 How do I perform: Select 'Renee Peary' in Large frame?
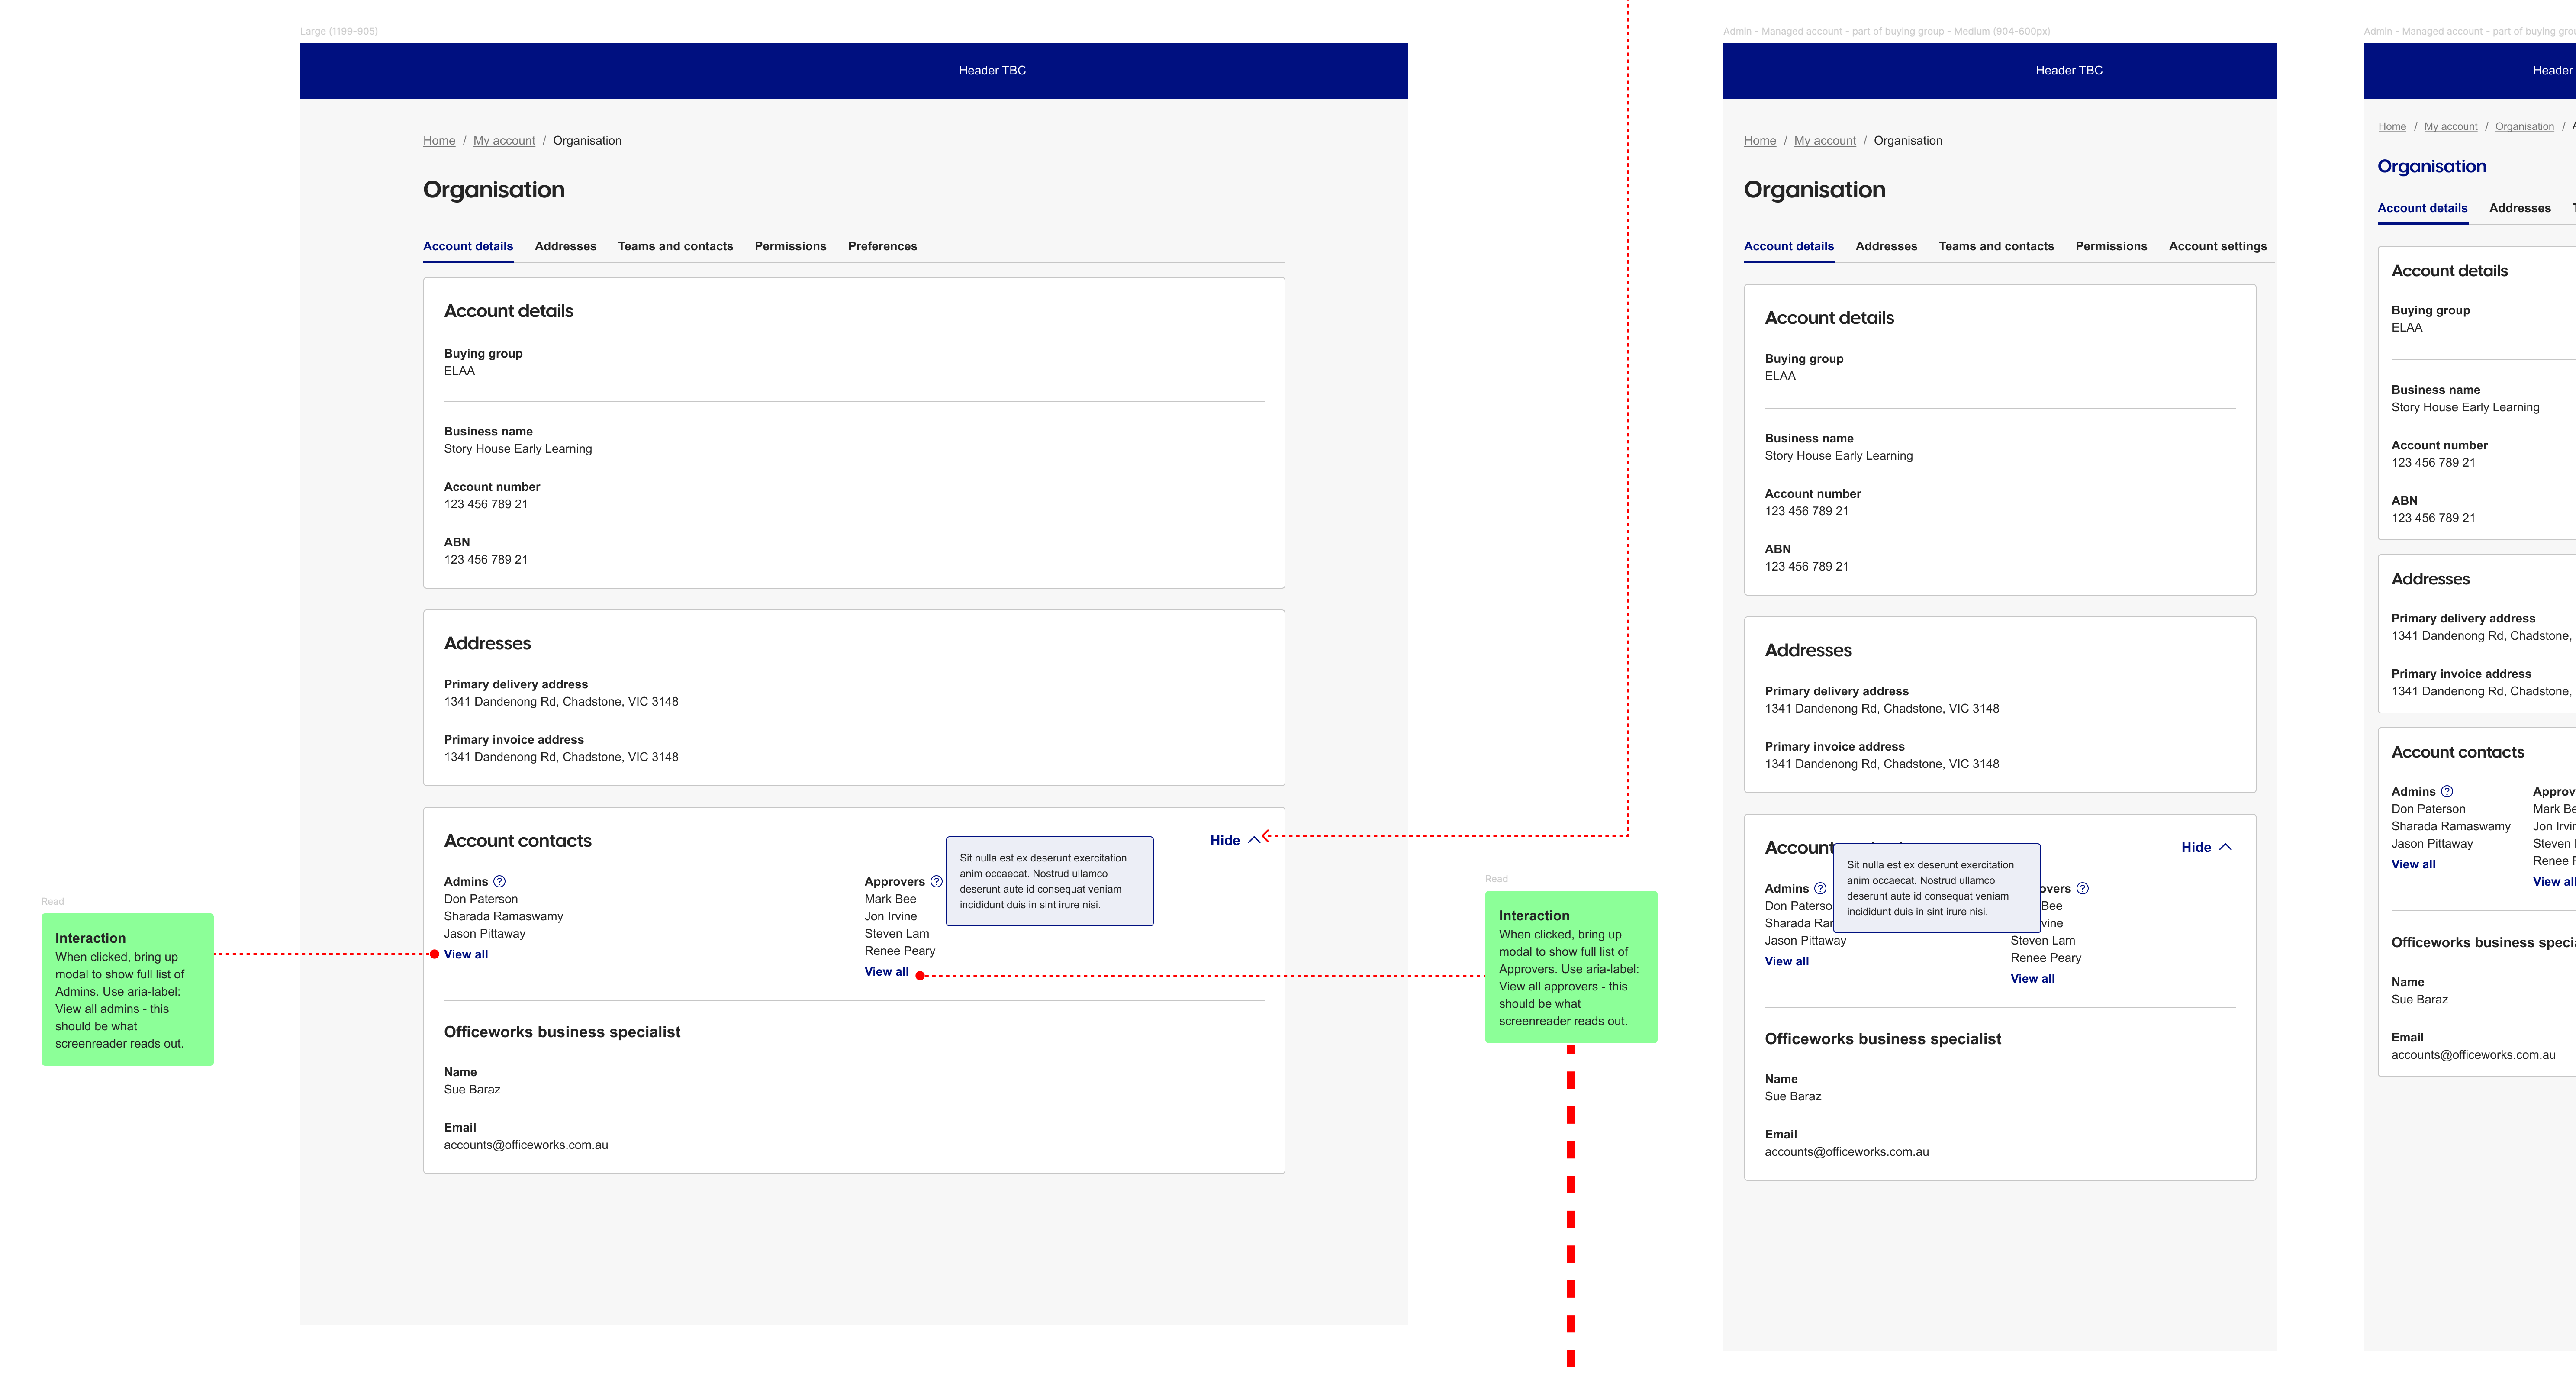tap(900, 951)
